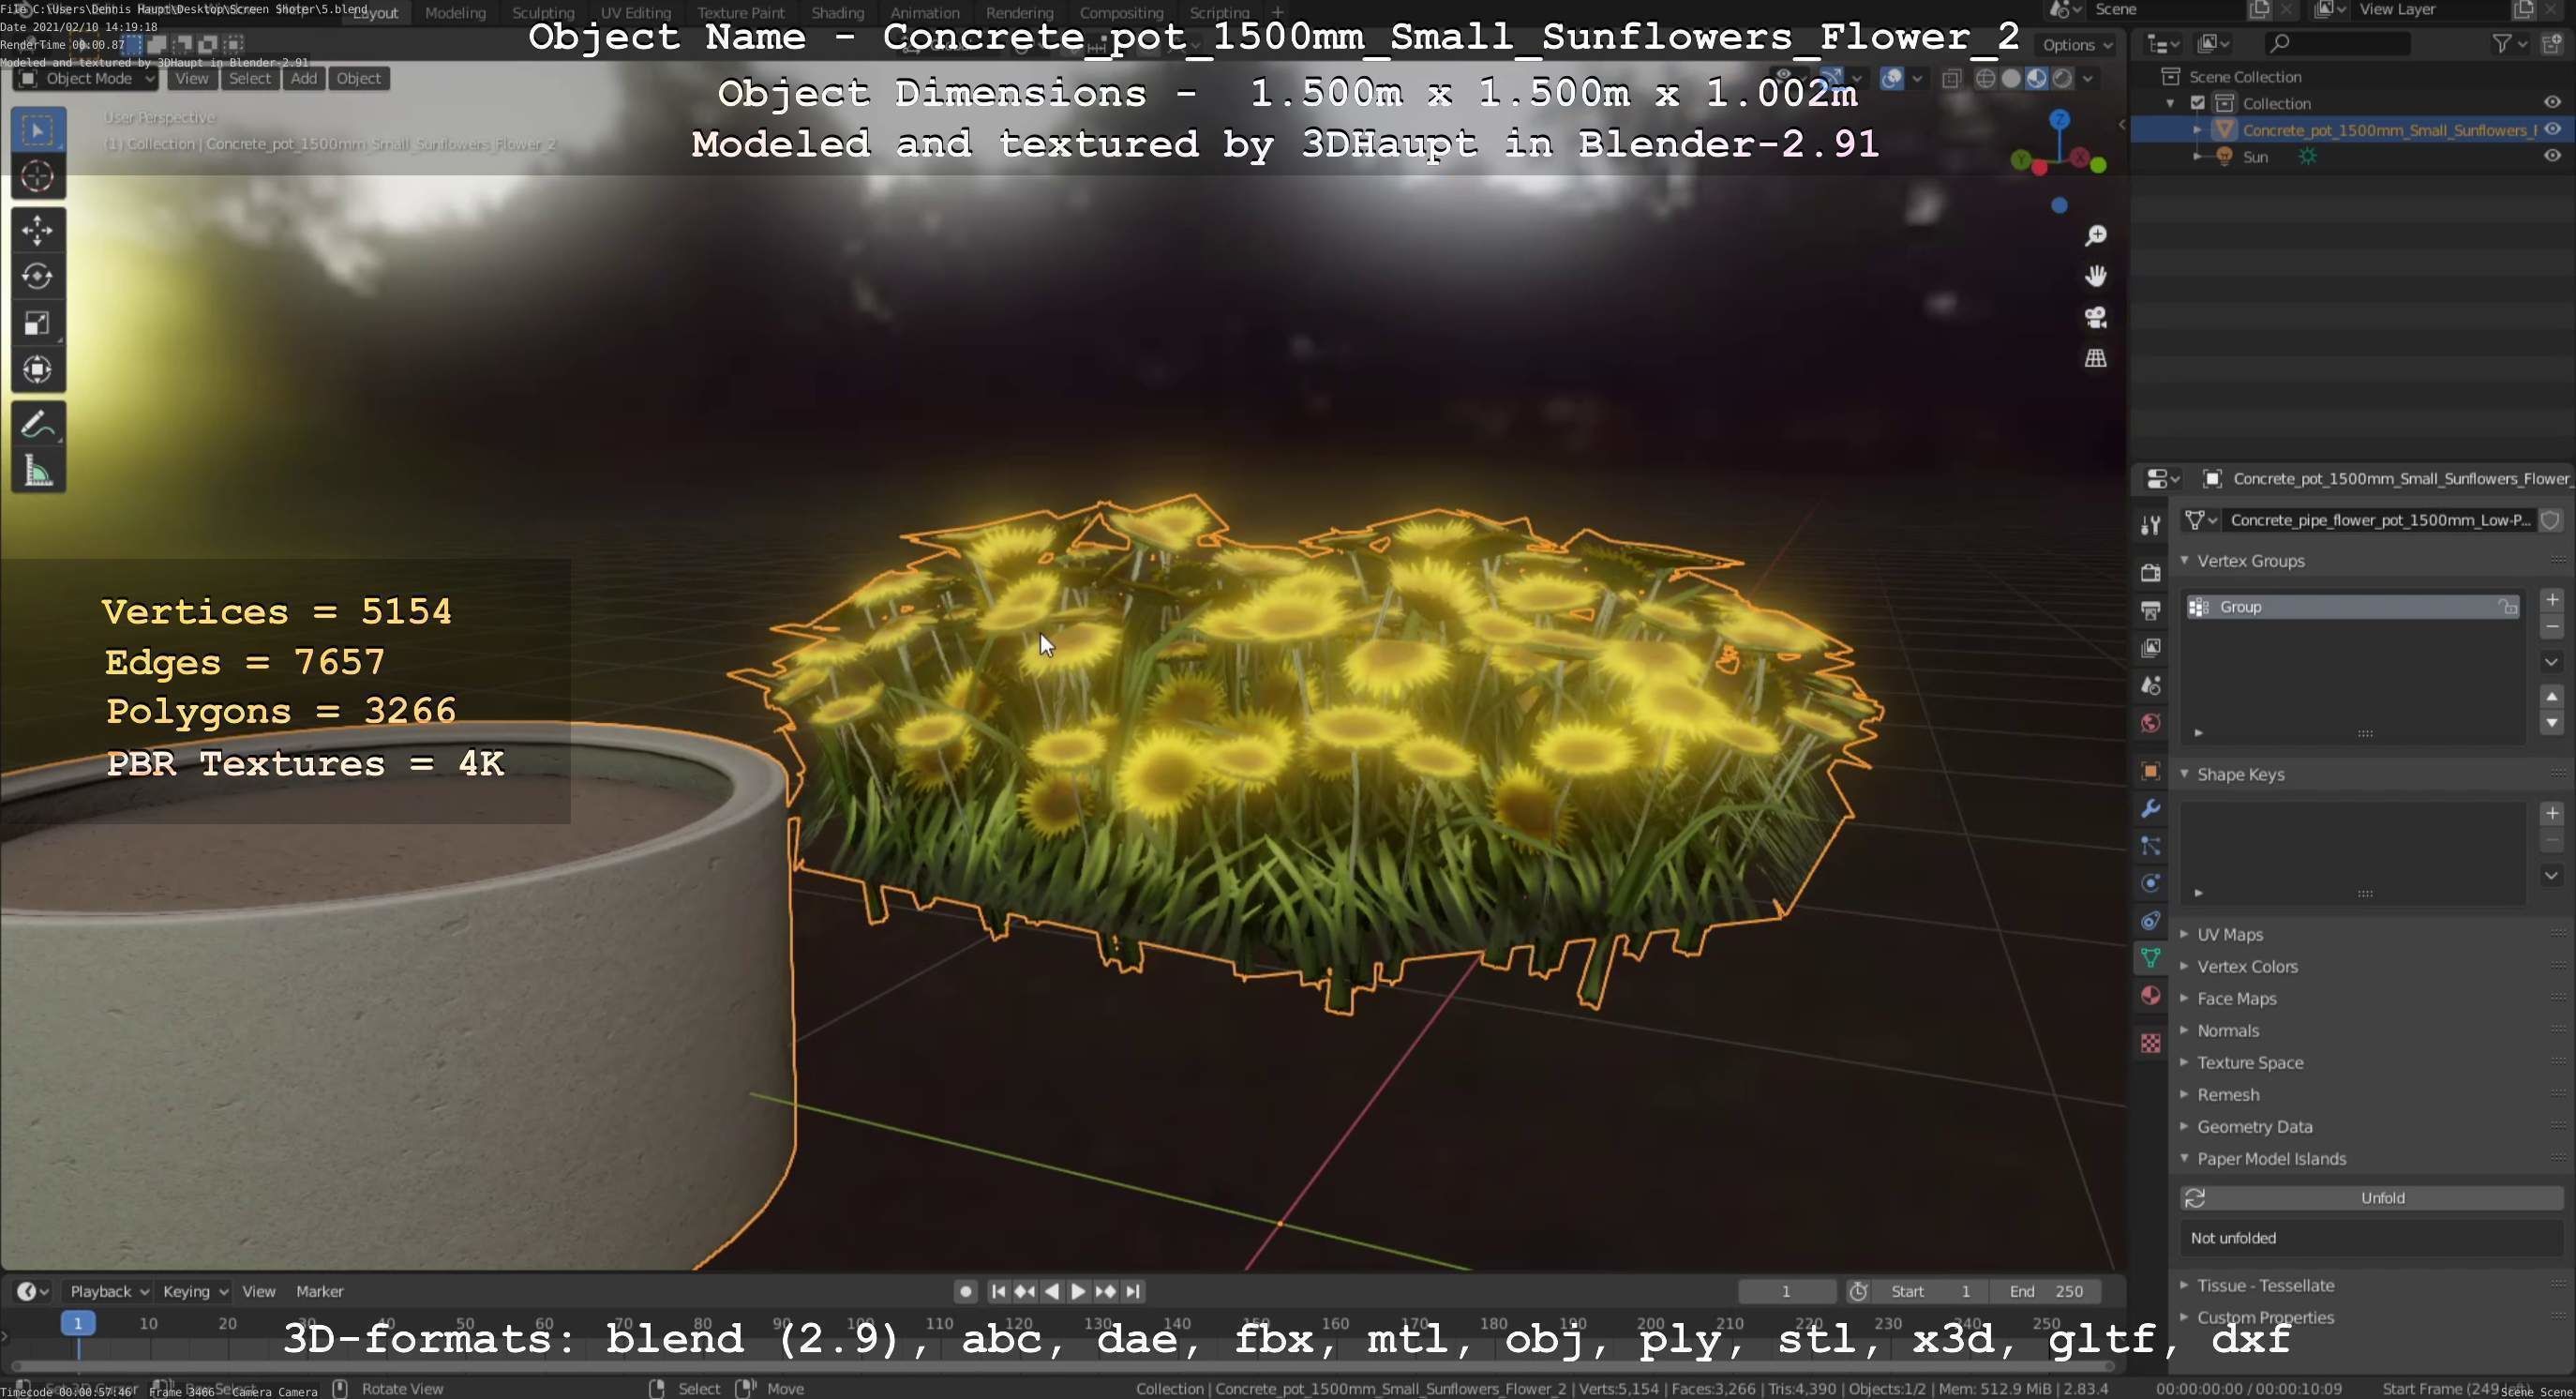Image resolution: width=2576 pixels, height=1399 pixels.
Task: Open the Physics properties tab
Action: pos(2151,884)
